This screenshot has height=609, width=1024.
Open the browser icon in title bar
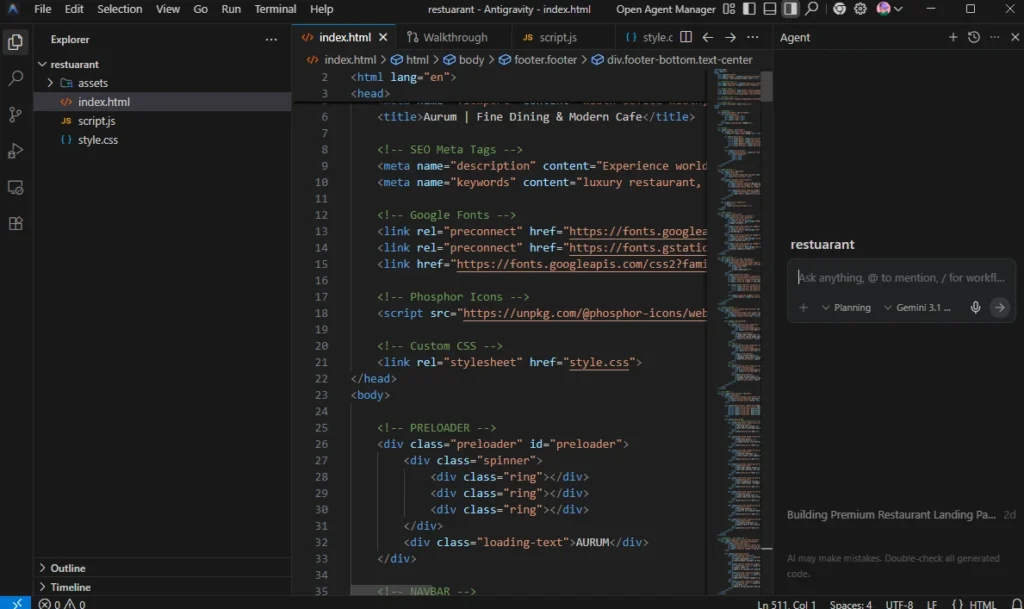[839, 9]
